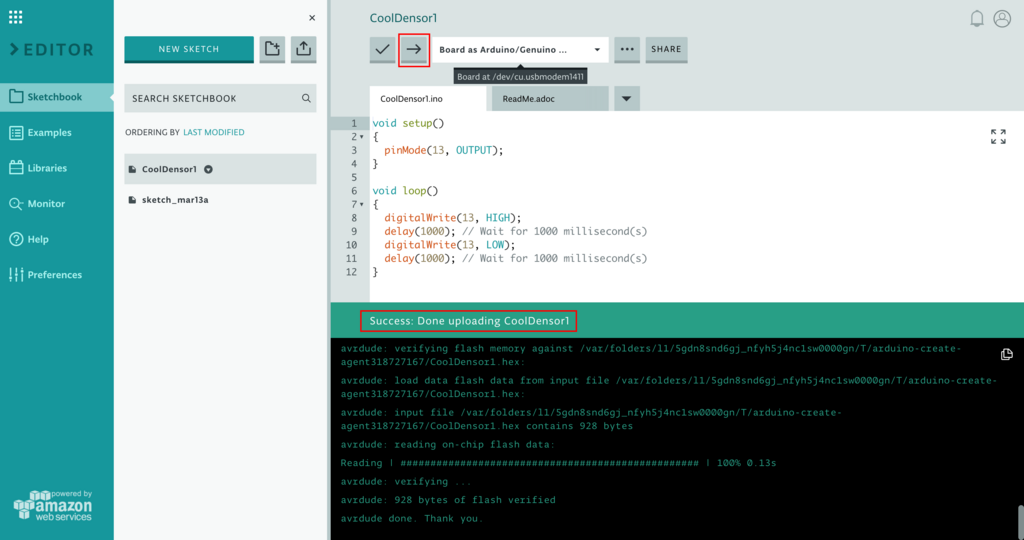1024x540 pixels.
Task: Click the Examples list icon
Action: click(x=16, y=133)
